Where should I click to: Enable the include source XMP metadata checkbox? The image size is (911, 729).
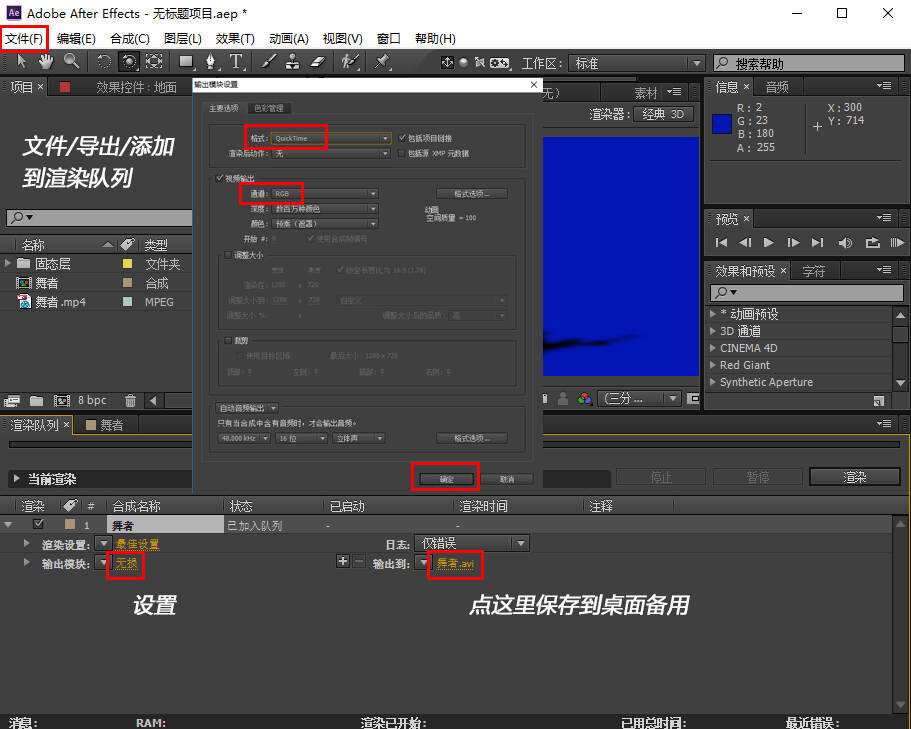401,153
